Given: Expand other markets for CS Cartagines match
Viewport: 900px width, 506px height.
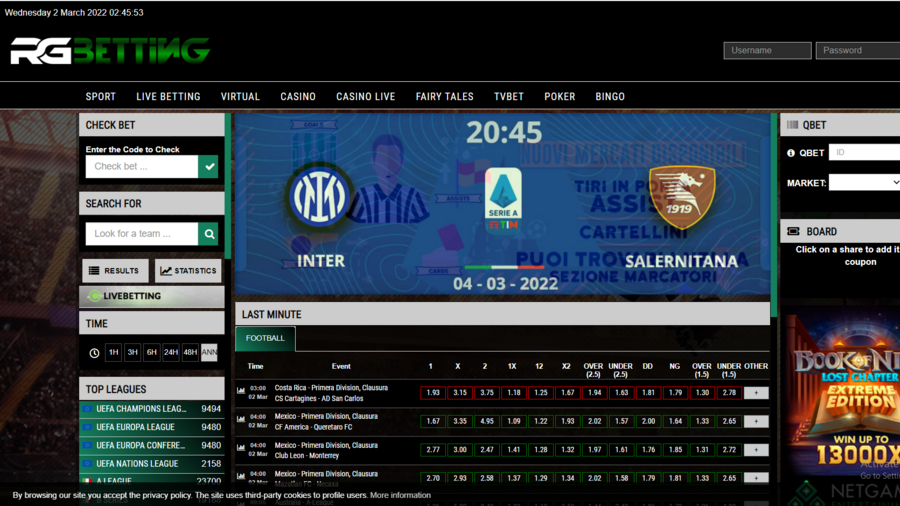Looking at the screenshot, I should [756, 393].
